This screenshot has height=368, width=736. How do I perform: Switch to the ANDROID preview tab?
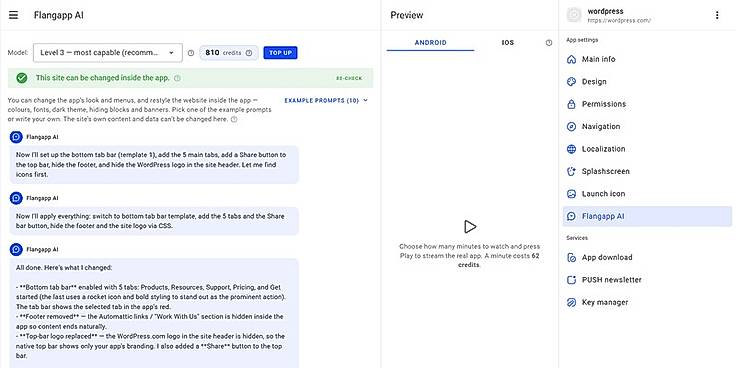(430, 43)
